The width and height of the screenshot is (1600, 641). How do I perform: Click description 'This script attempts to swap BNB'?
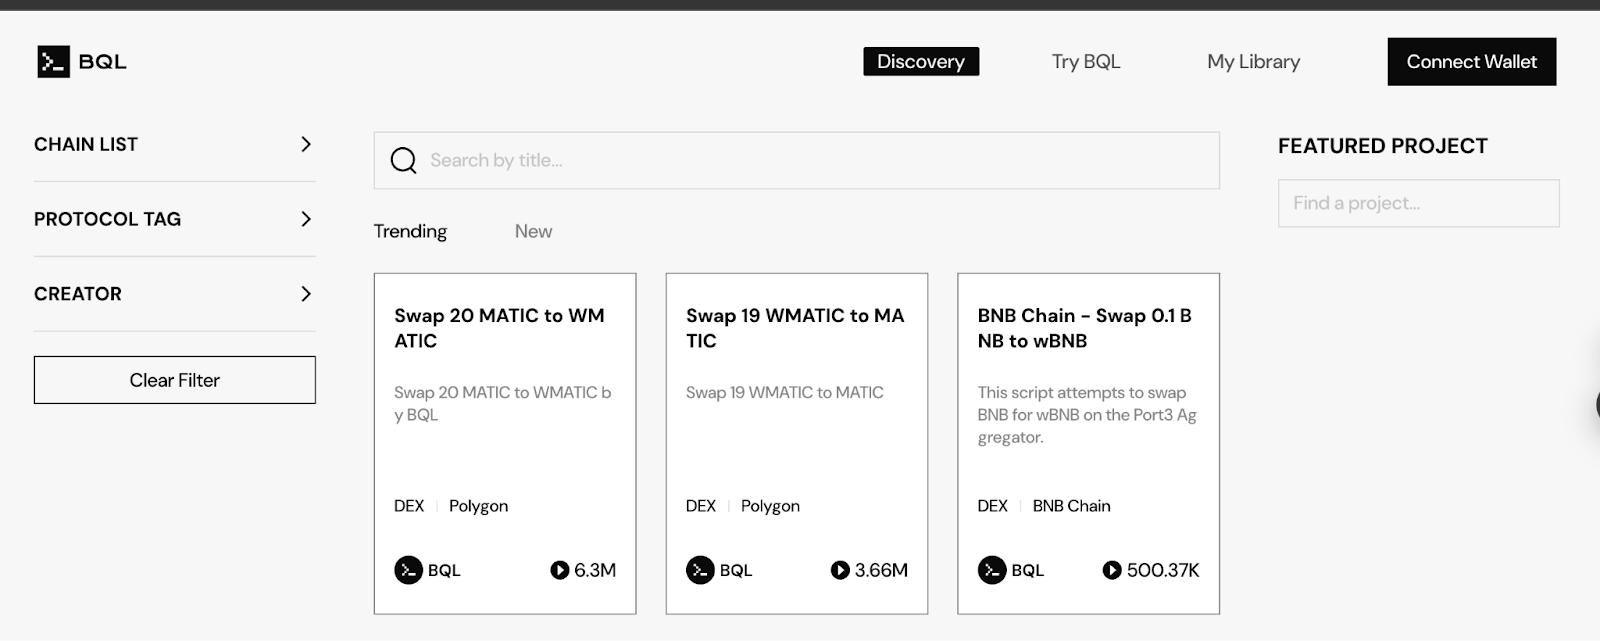[1087, 415]
